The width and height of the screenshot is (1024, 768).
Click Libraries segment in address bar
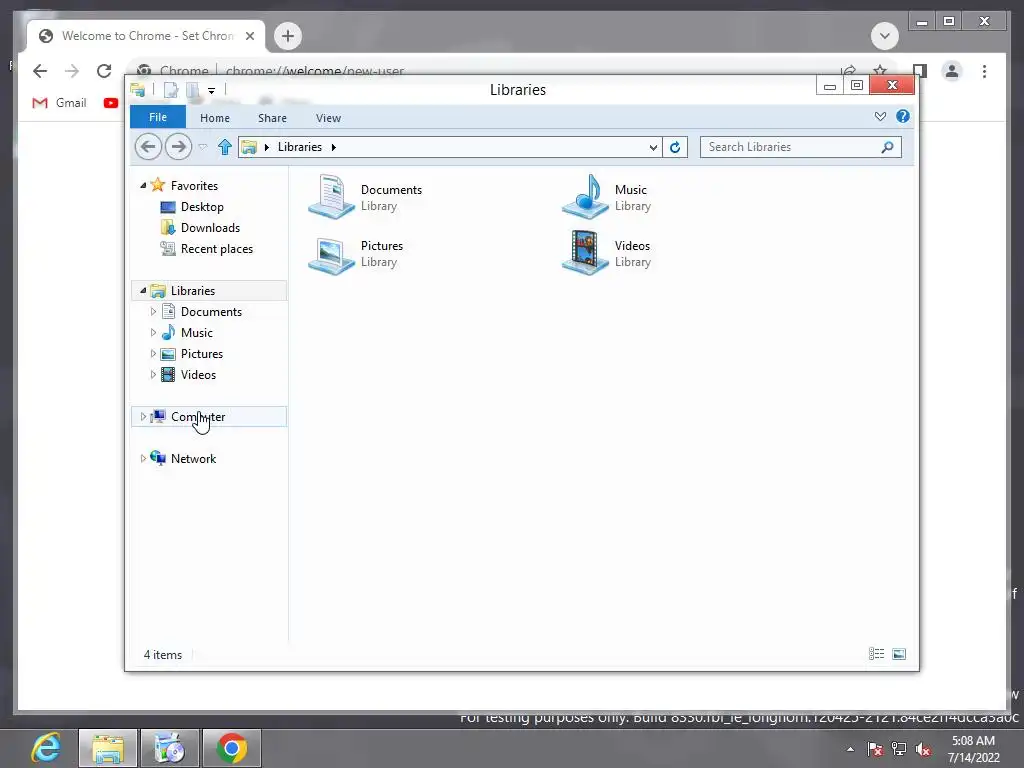(300, 147)
